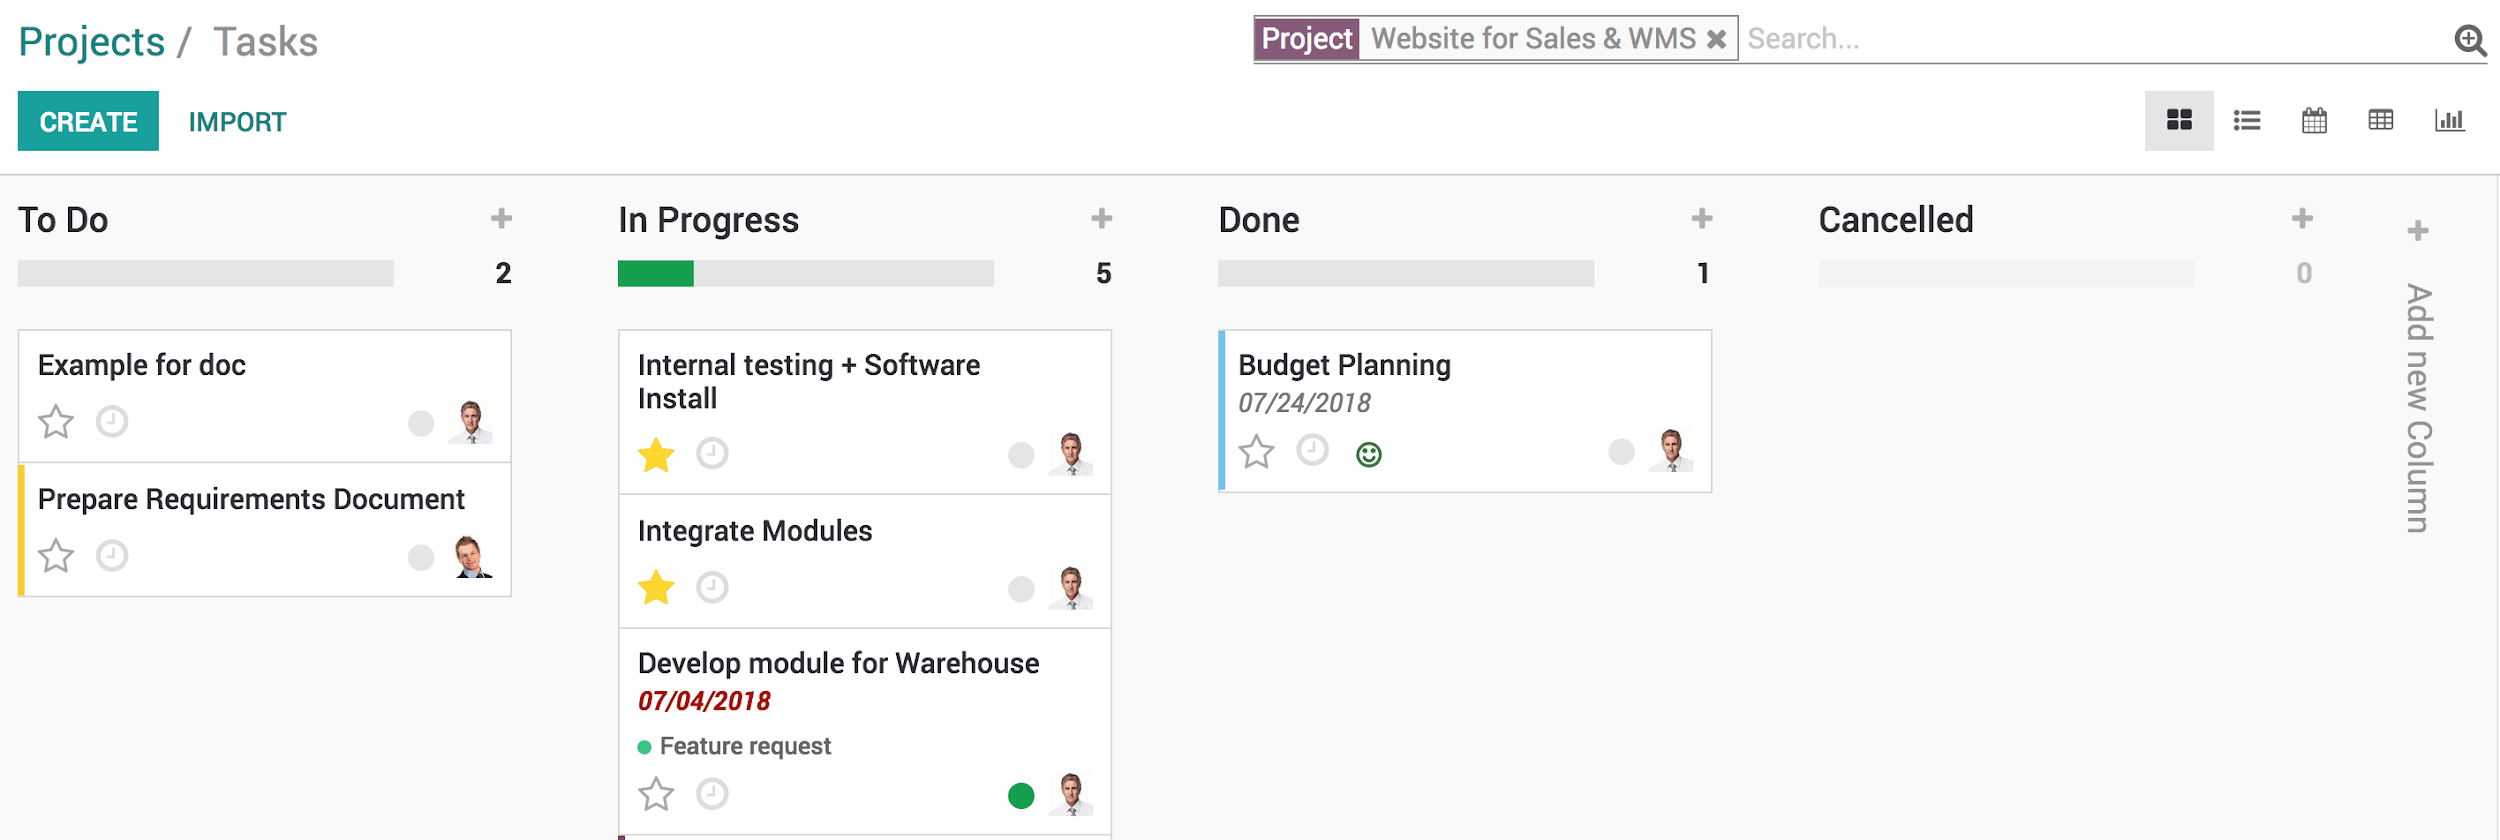Open the calendar view
Image resolution: width=2500 pixels, height=840 pixels.
(x=2314, y=121)
